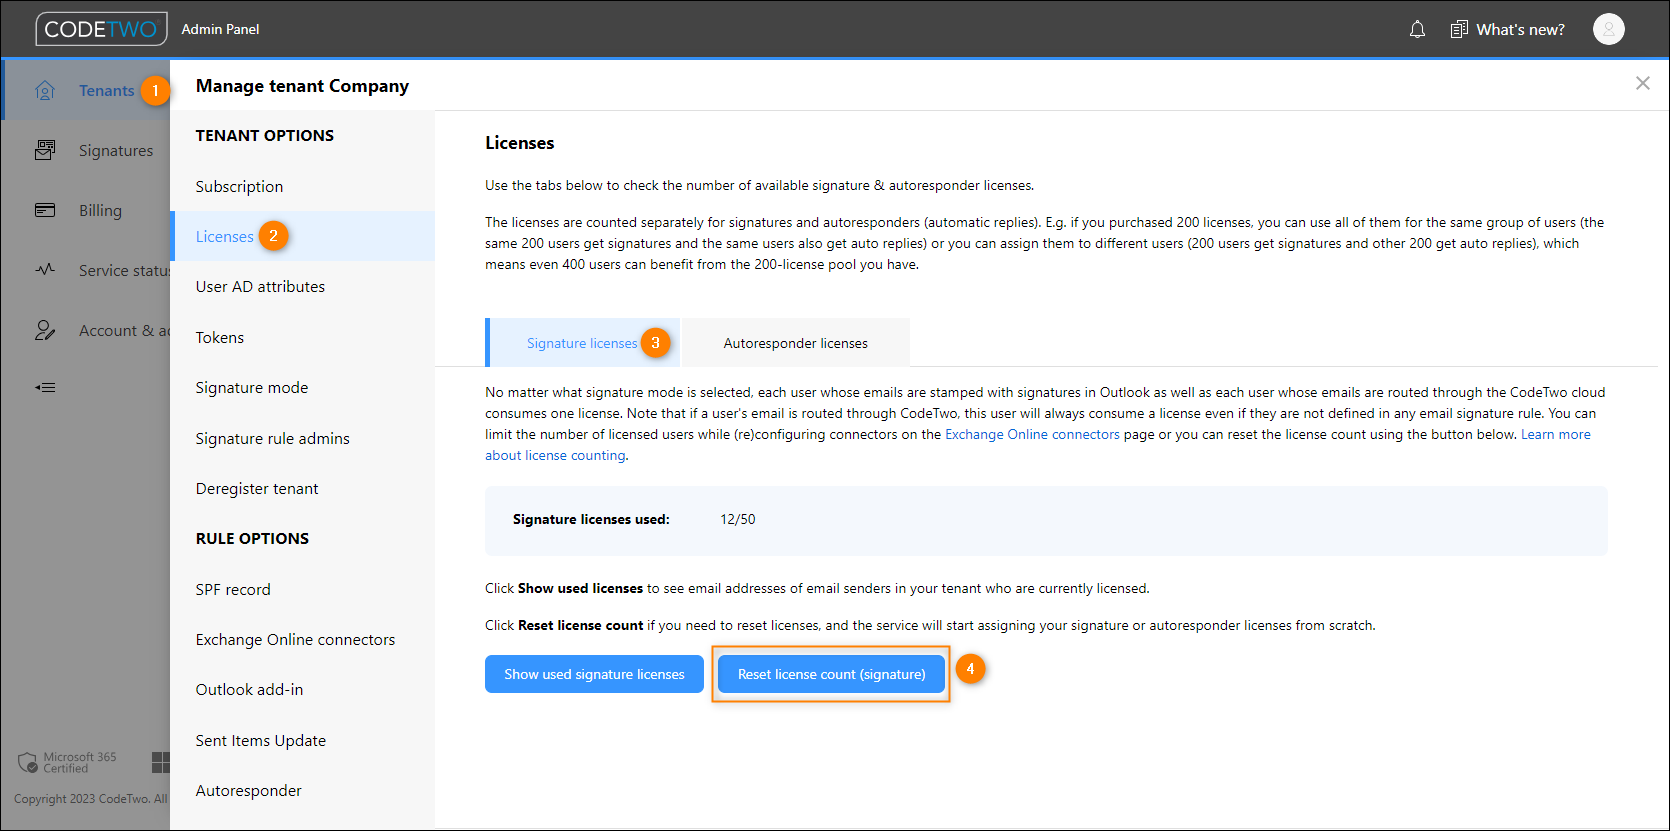Open Signature mode option
This screenshot has width=1670, height=831.
click(251, 388)
